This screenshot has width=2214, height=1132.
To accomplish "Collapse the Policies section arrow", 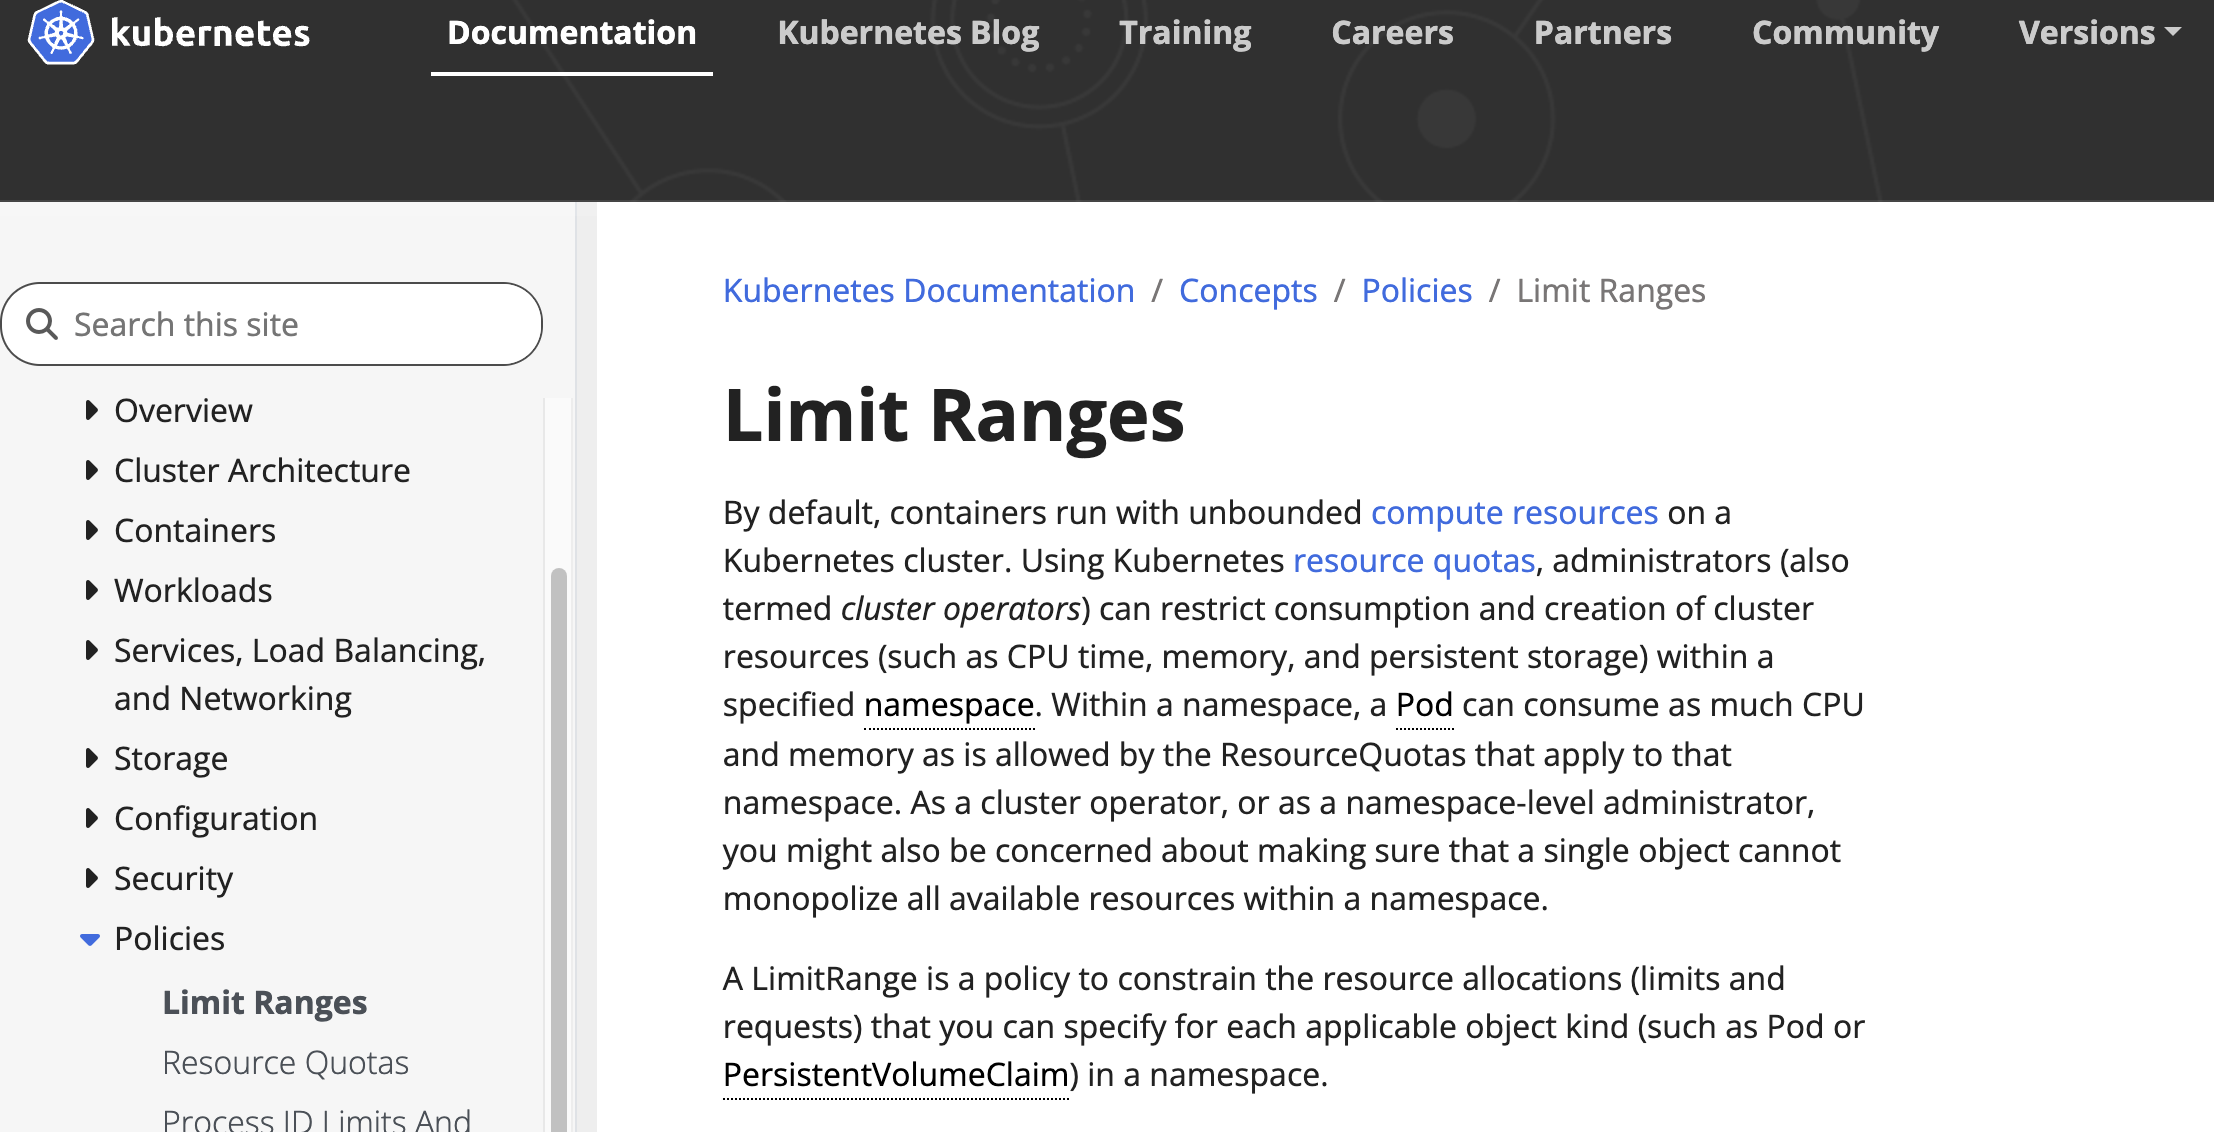I will pyautogui.click(x=90, y=939).
